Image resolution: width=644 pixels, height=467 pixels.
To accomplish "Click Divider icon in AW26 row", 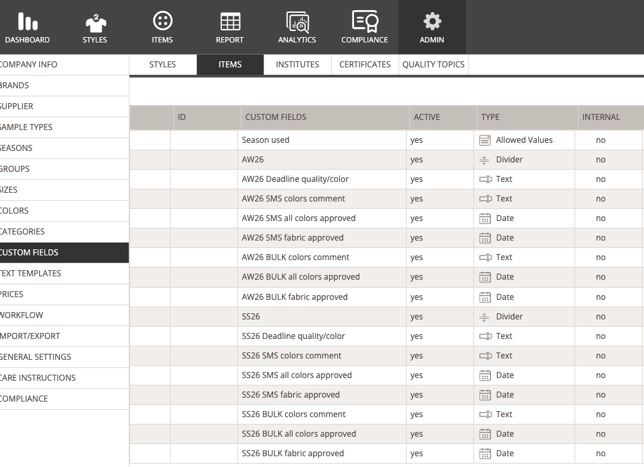I will click(484, 160).
